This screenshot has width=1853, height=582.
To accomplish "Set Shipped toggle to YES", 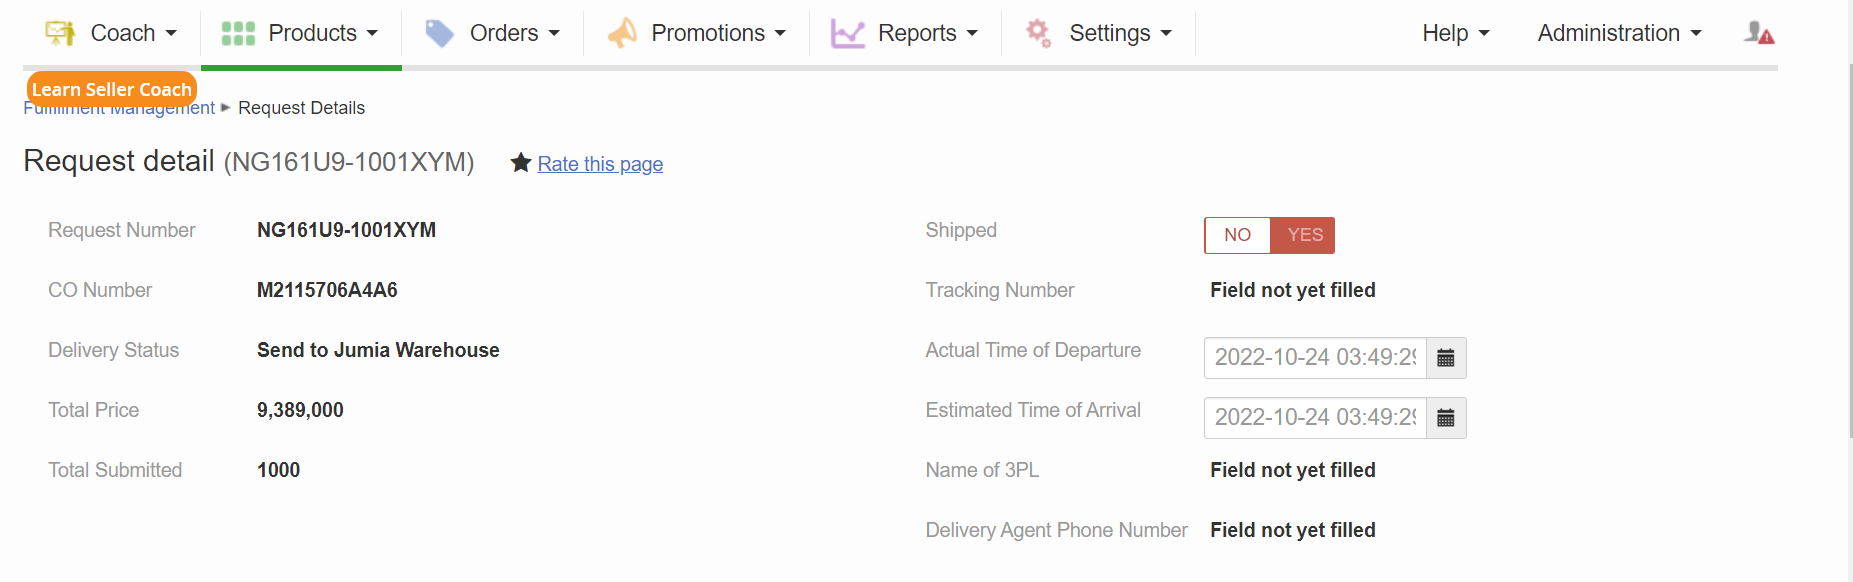I will click(1304, 235).
